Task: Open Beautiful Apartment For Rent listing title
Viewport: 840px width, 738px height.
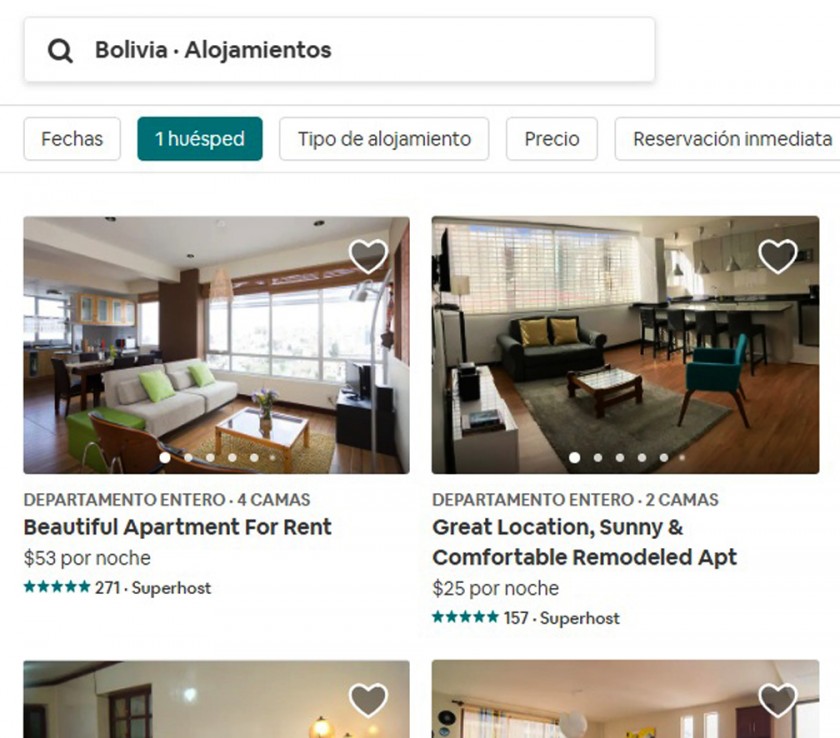Action: 177,527
